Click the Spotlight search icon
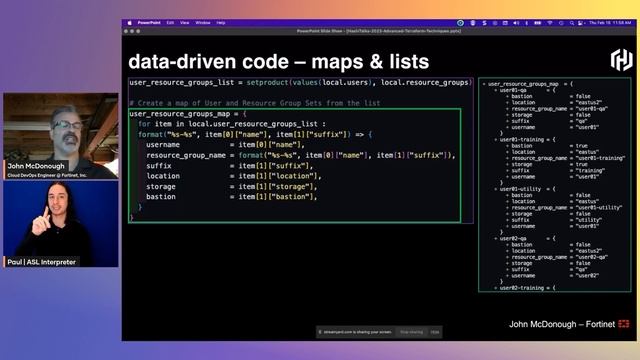The height and width of the screenshot is (360, 640). (571, 23)
